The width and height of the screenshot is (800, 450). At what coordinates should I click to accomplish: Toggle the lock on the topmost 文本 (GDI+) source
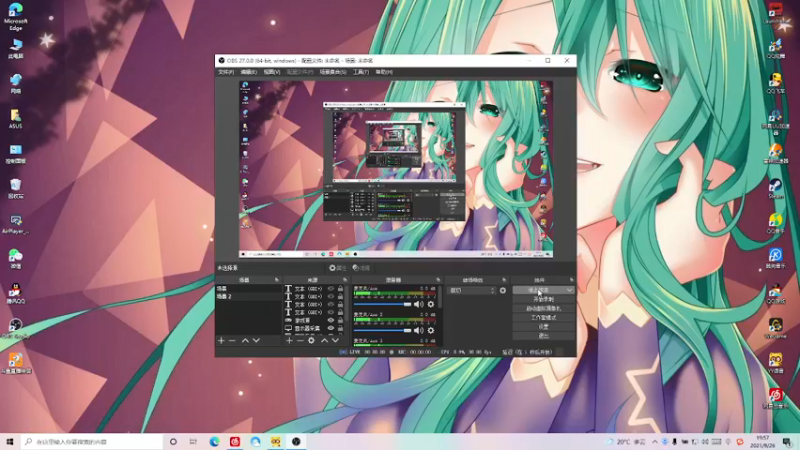pyautogui.click(x=340, y=289)
